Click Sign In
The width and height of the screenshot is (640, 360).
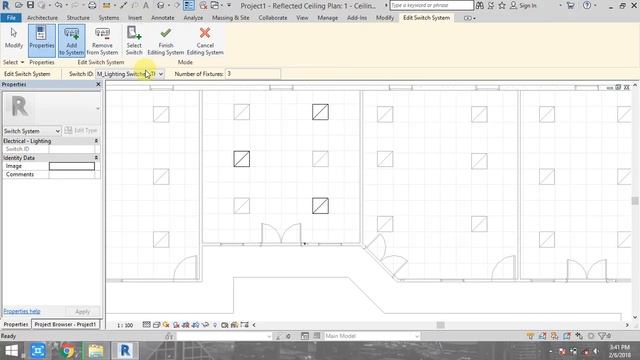pos(528,5)
